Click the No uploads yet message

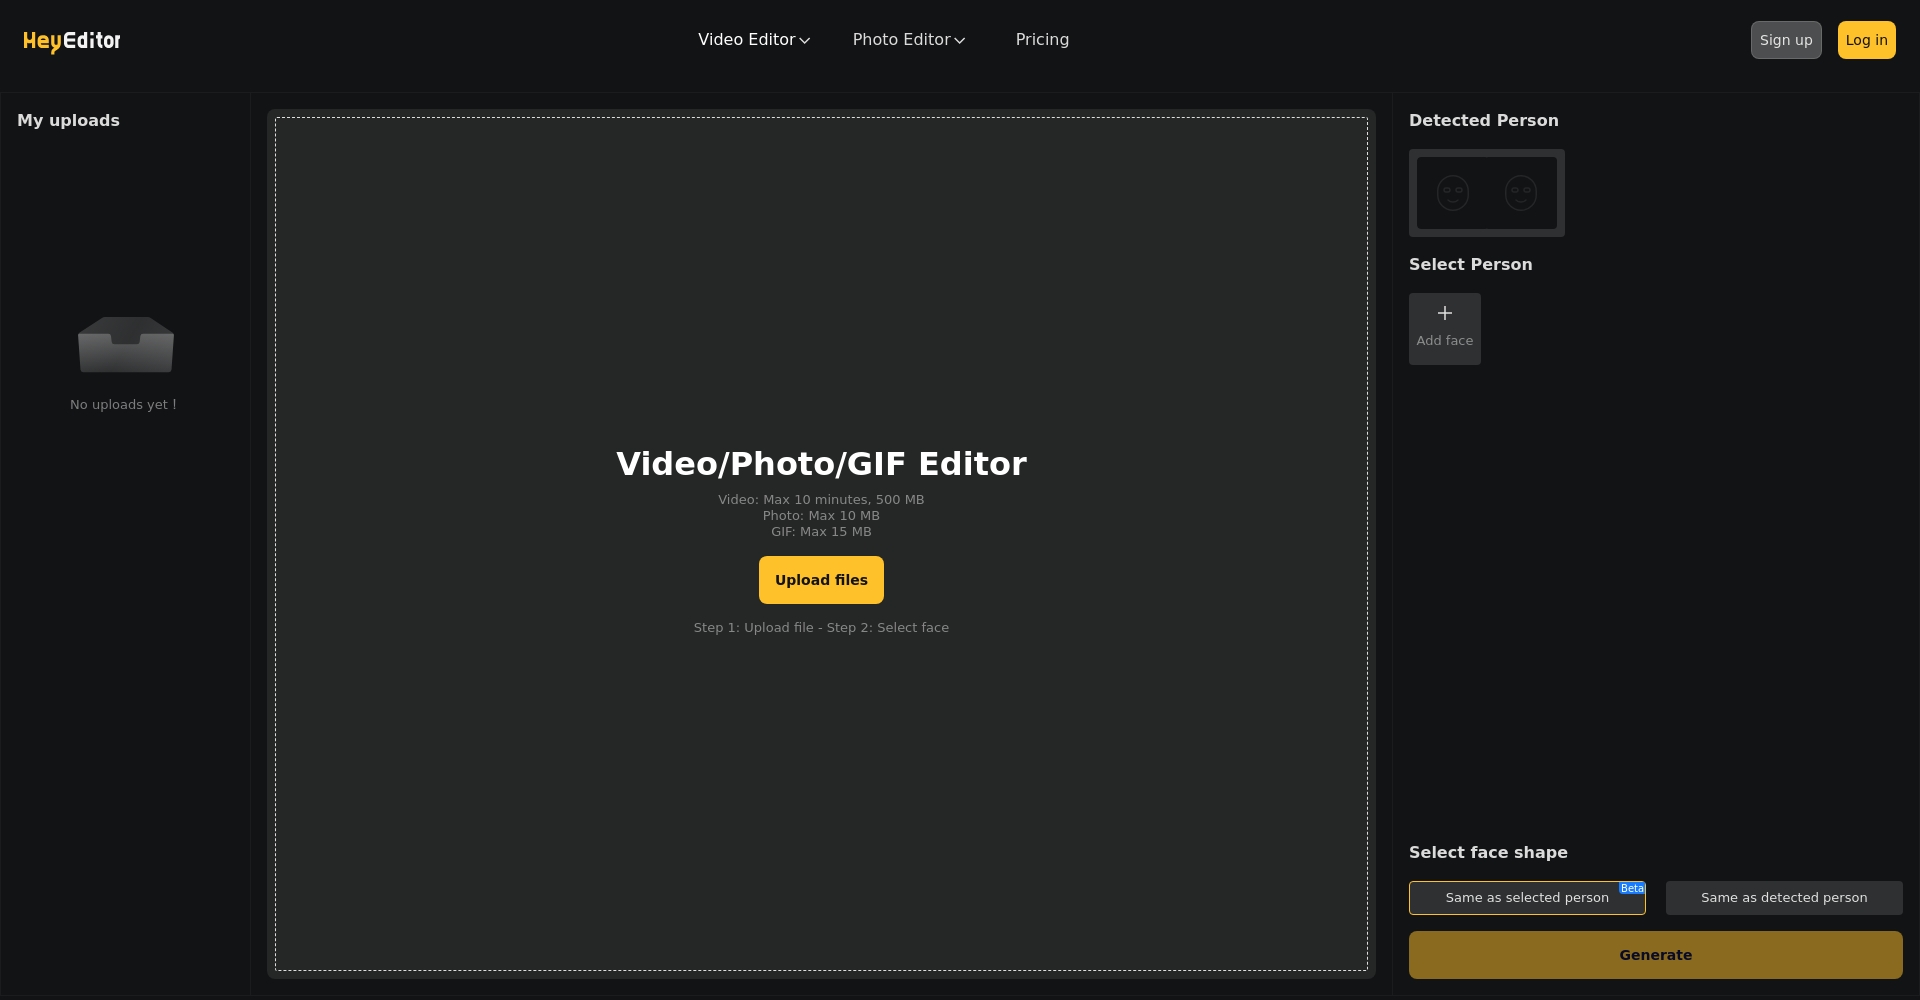click(123, 405)
